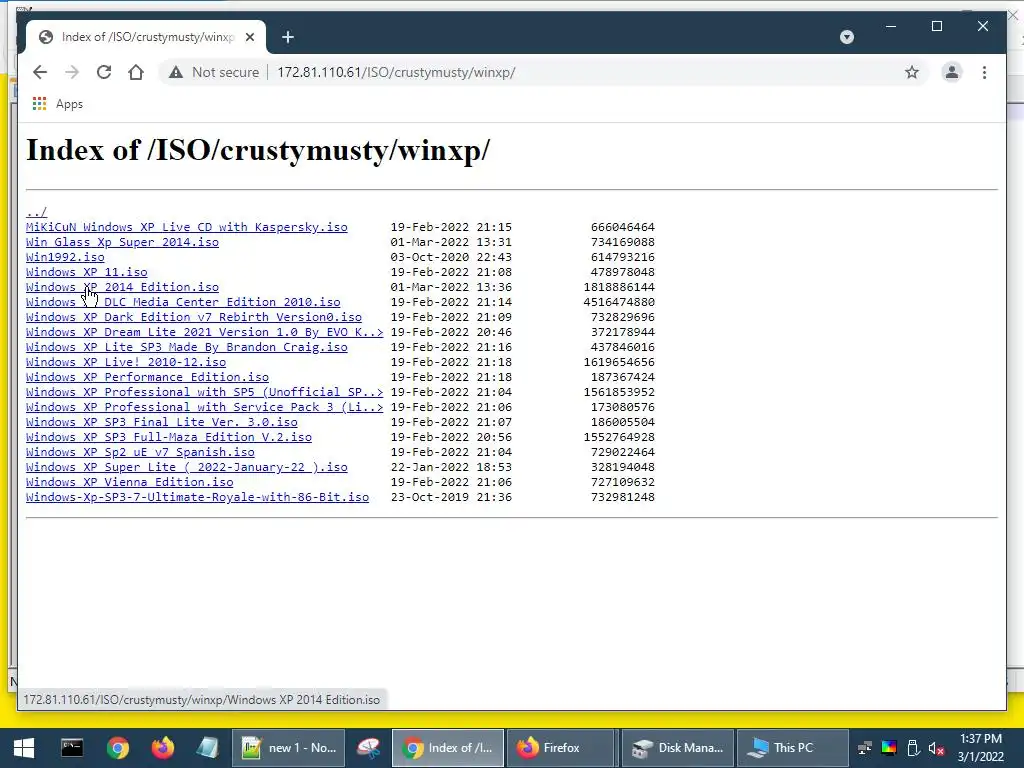Viewport: 1024px width, 768px height.
Task: Open the Chrome profile avatar menu
Action: click(x=952, y=72)
